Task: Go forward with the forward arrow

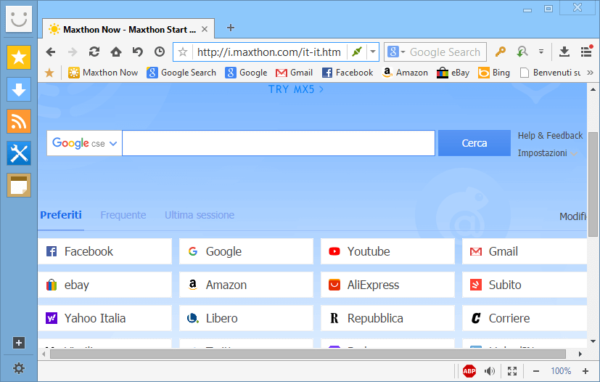Action: coord(72,52)
